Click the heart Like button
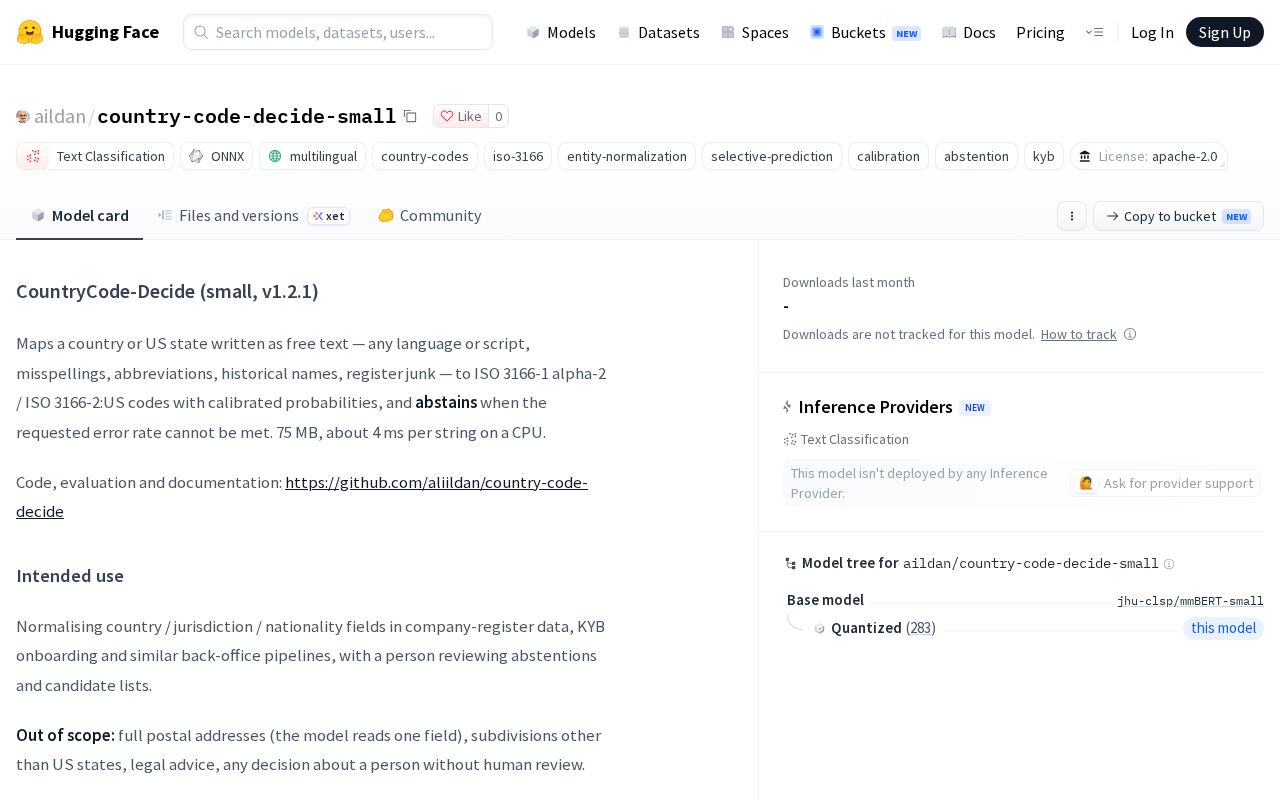 tap(461, 116)
